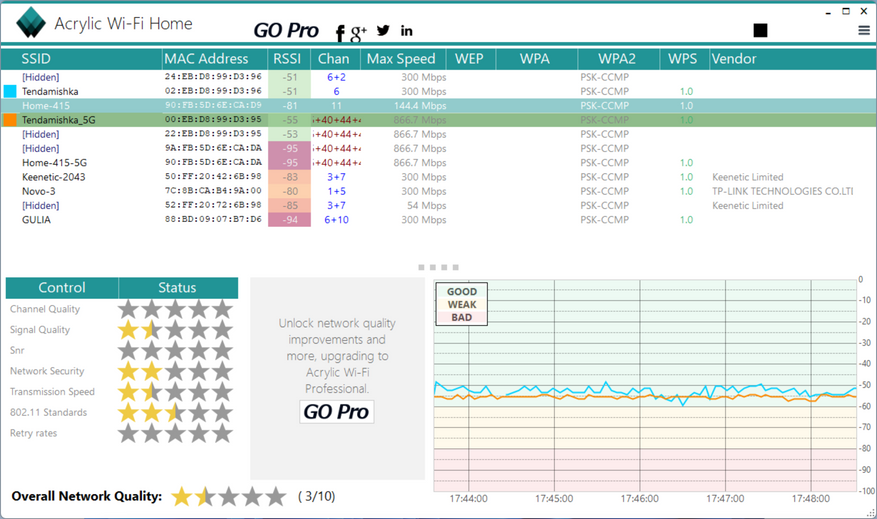
Task: Sort by RSSI column header
Action: [x=289, y=59]
